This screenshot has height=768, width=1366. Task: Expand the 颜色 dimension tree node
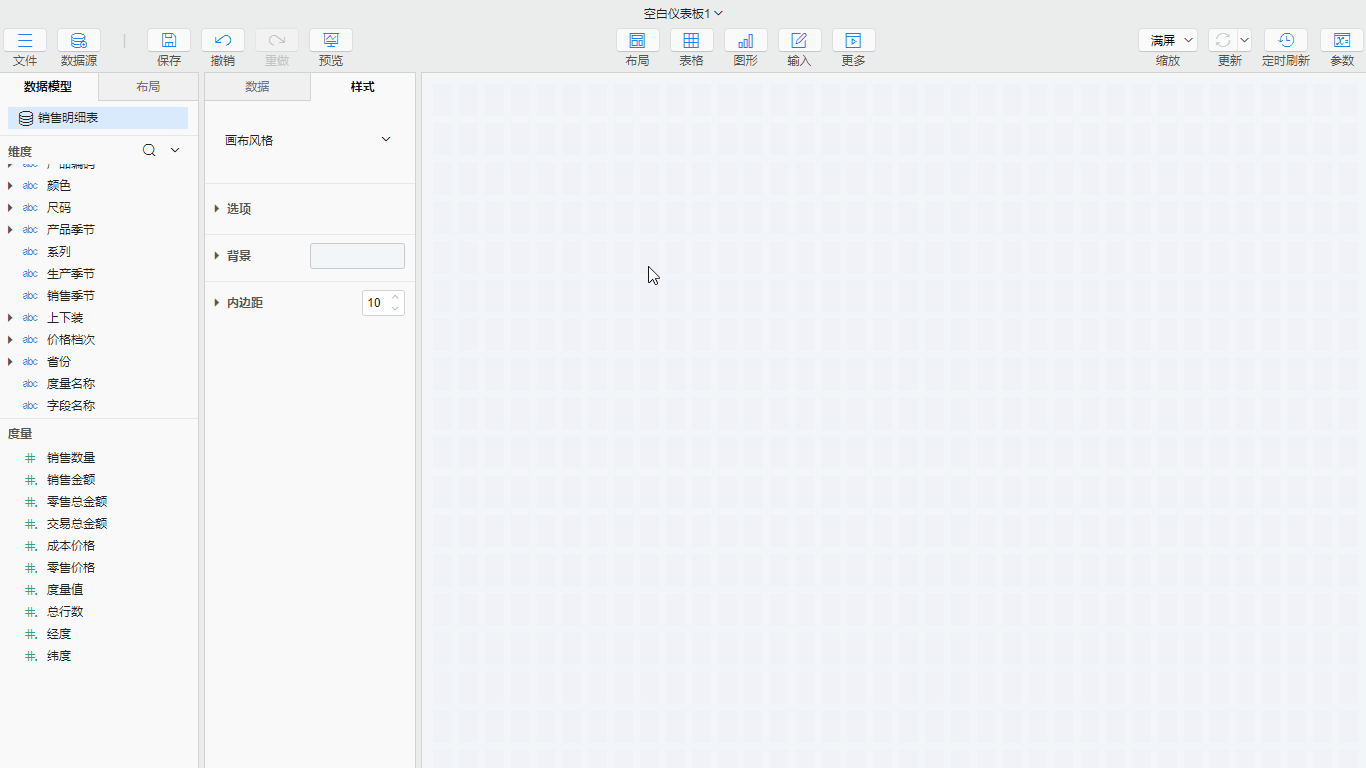(x=11, y=186)
